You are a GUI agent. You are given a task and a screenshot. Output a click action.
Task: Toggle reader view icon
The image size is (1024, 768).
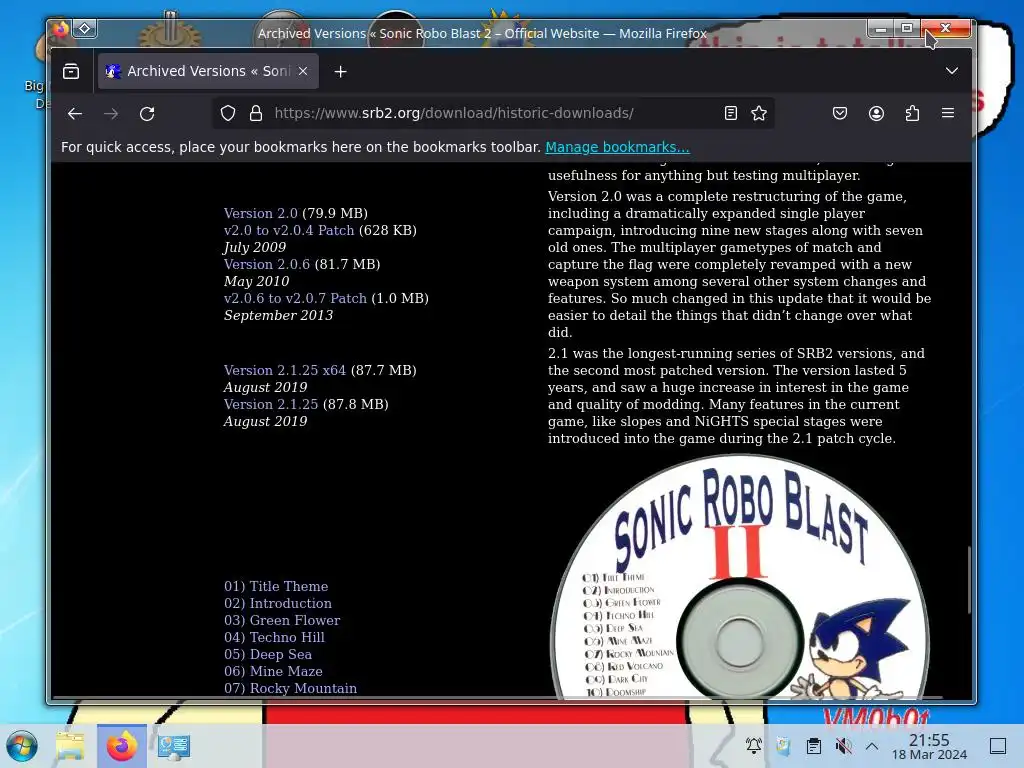(731, 114)
